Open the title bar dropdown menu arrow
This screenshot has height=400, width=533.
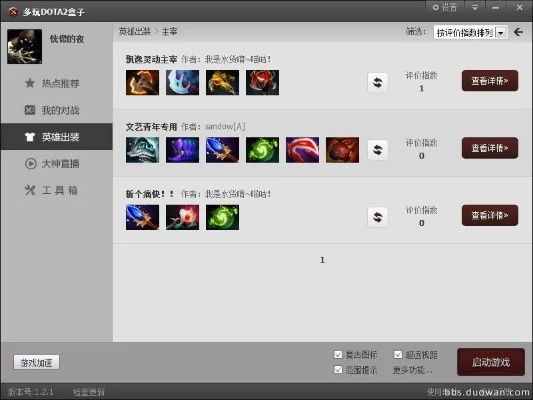tap(475, 7)
